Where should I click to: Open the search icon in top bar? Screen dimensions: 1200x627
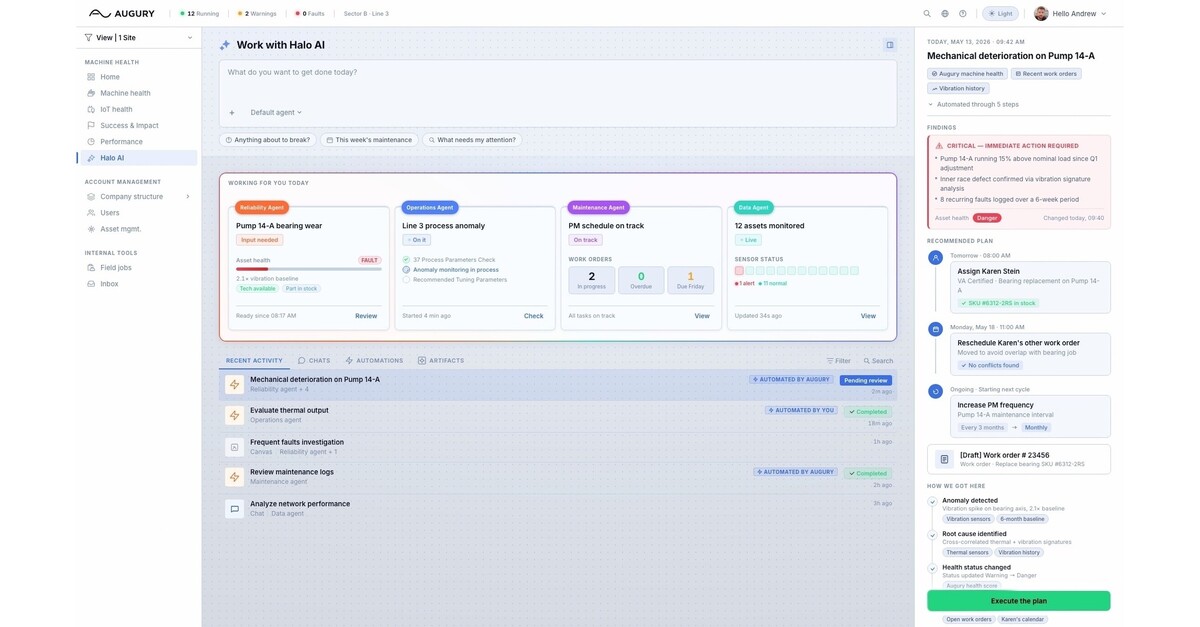tap(927, 14)
